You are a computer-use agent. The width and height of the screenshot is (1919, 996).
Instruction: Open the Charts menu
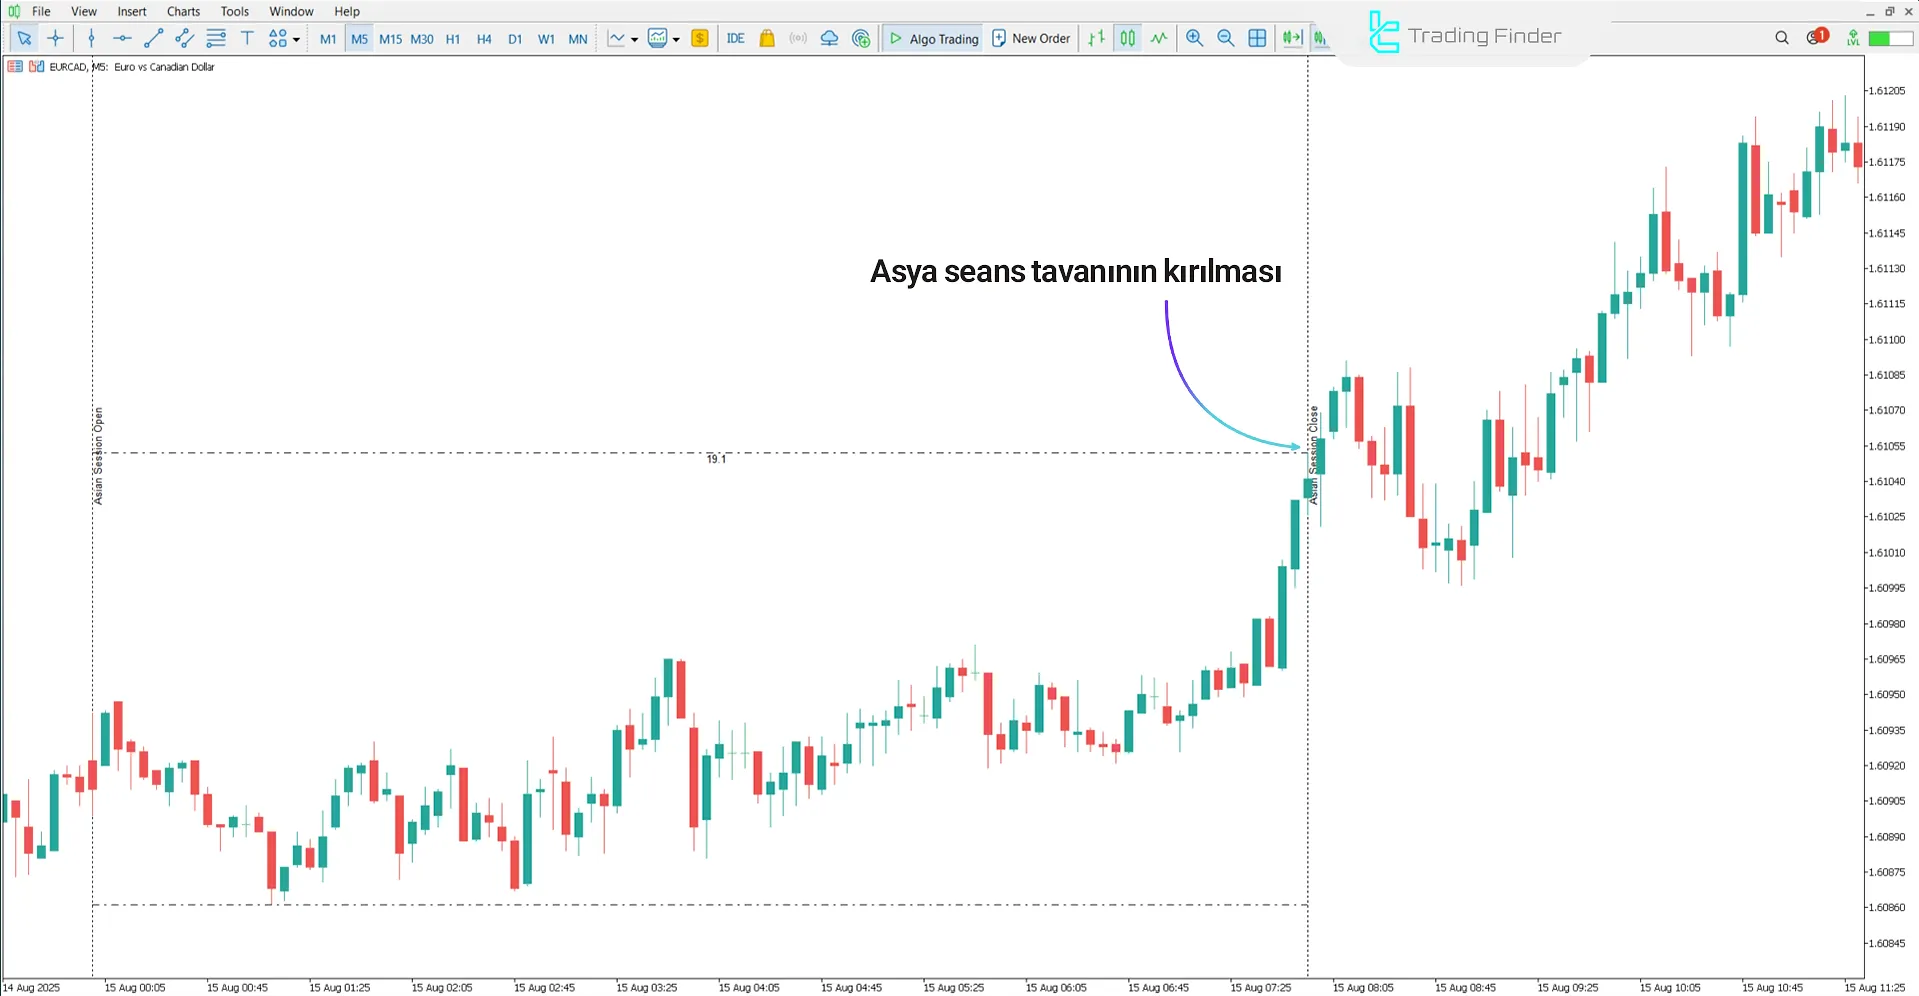coord(183,11)
